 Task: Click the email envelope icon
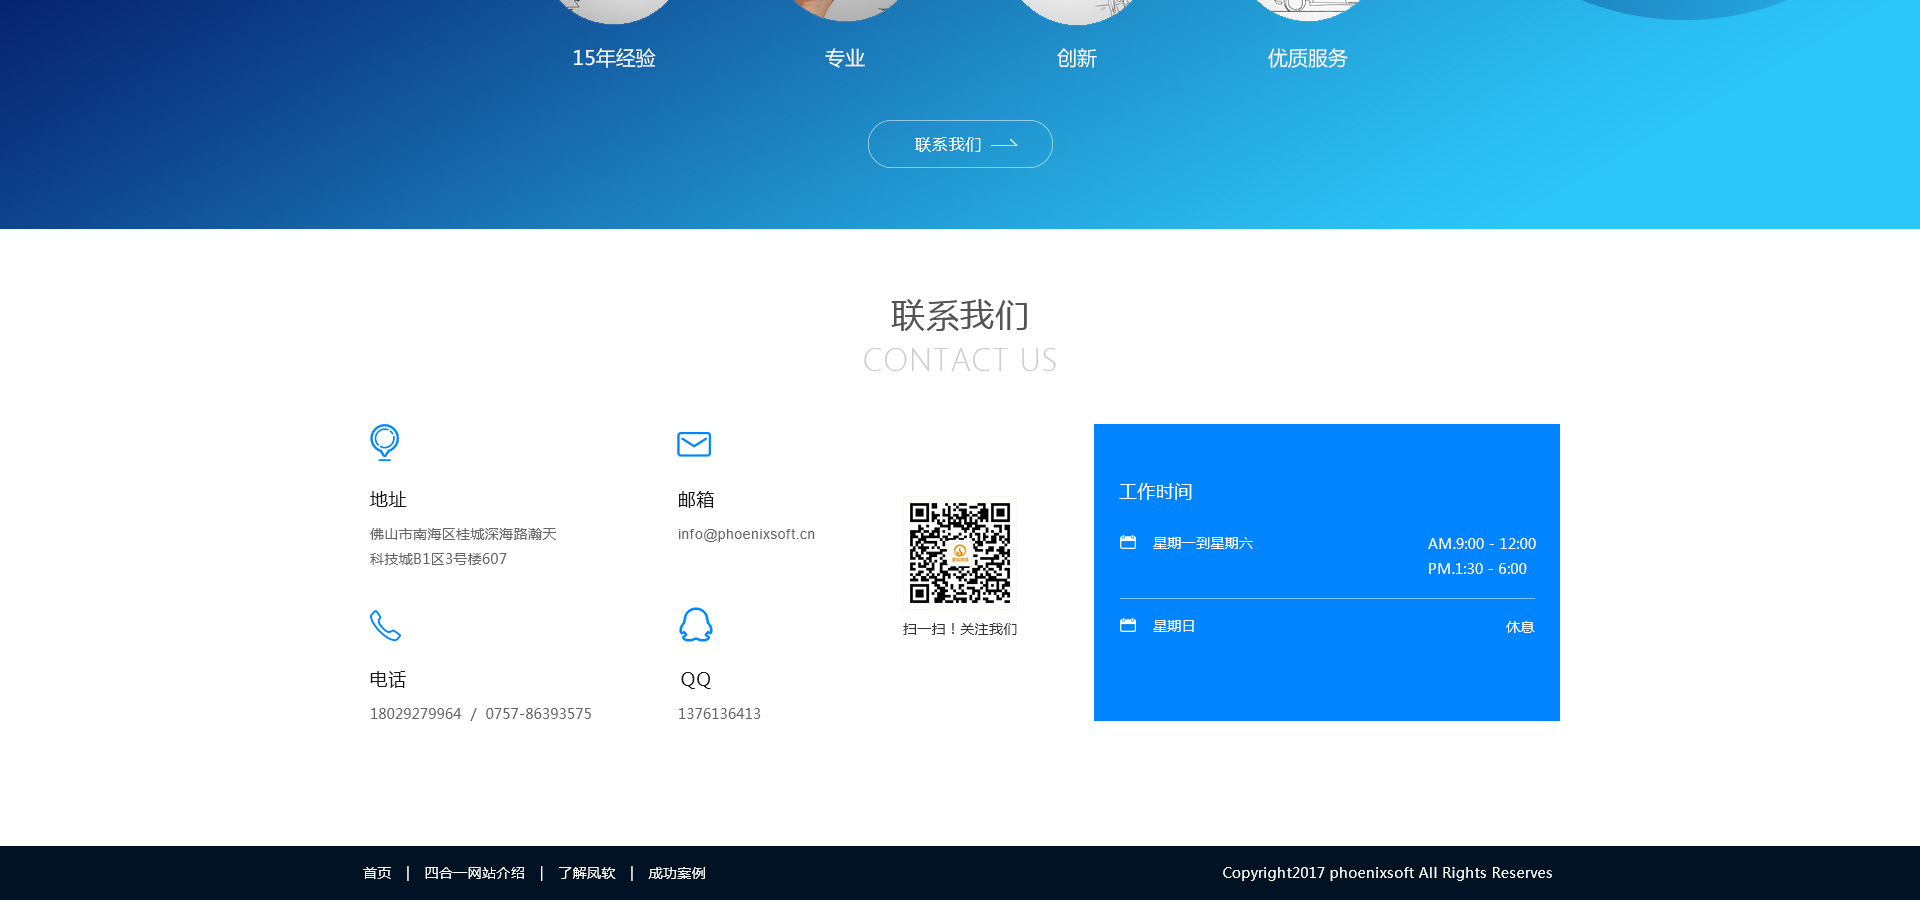tap(694, 444)
